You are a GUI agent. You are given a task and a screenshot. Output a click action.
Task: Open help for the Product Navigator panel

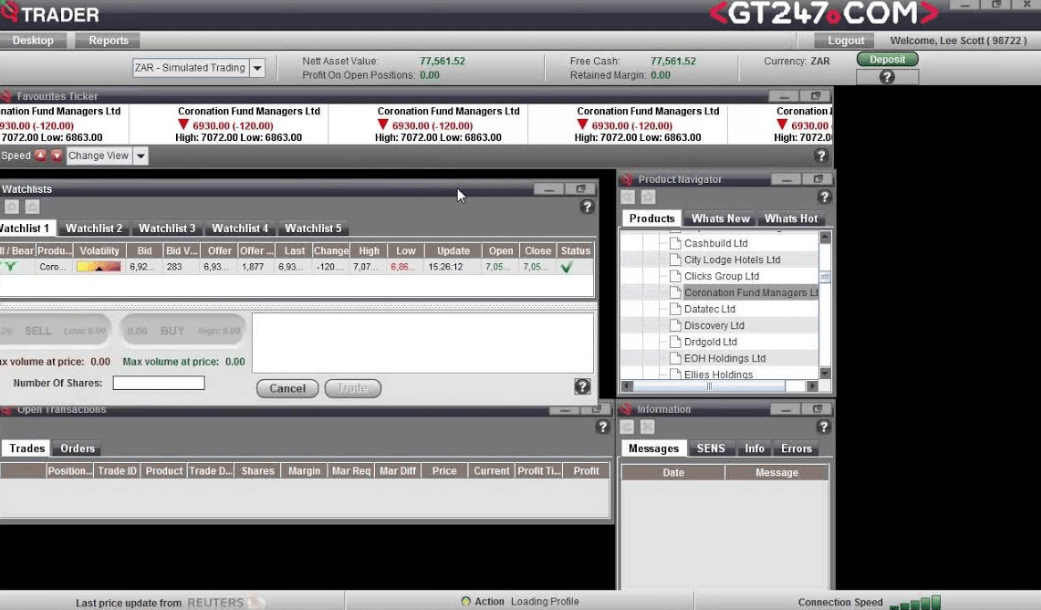coord(824,197)
